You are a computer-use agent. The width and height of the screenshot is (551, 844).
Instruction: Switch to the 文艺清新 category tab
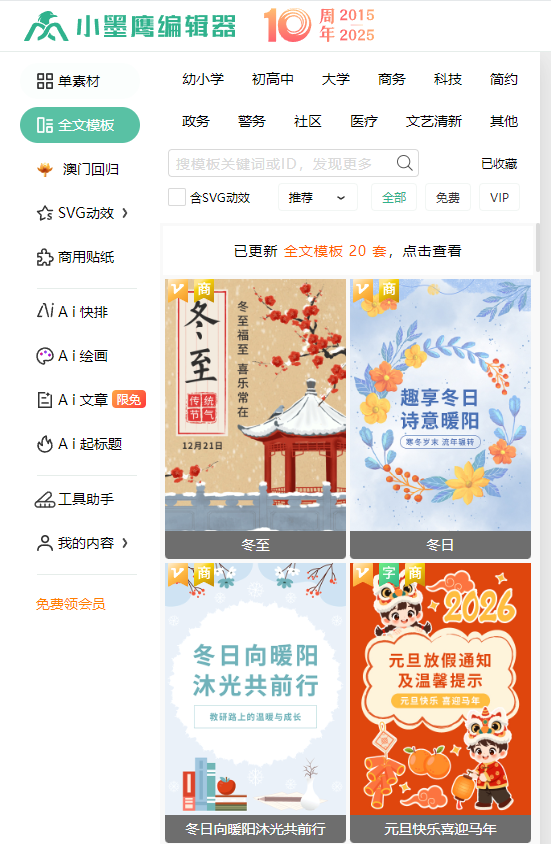tap(434, 121)
